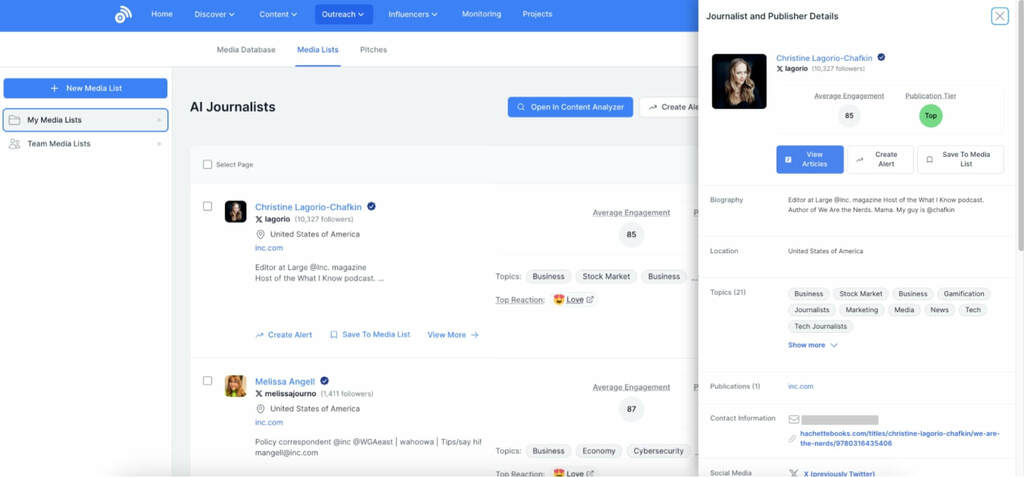Click the New Media List button

86,88
